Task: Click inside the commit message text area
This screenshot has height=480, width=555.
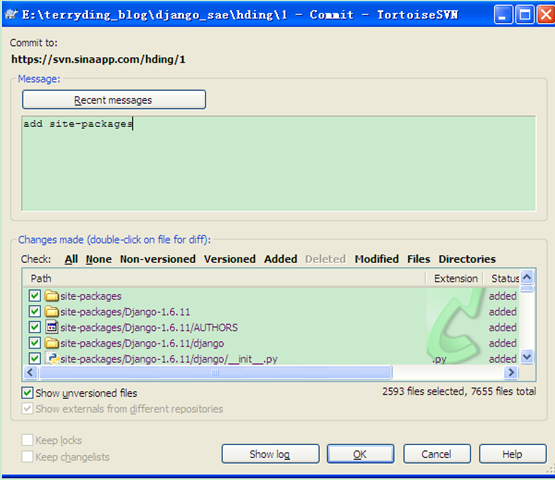Action: click(x=279, y=164)
